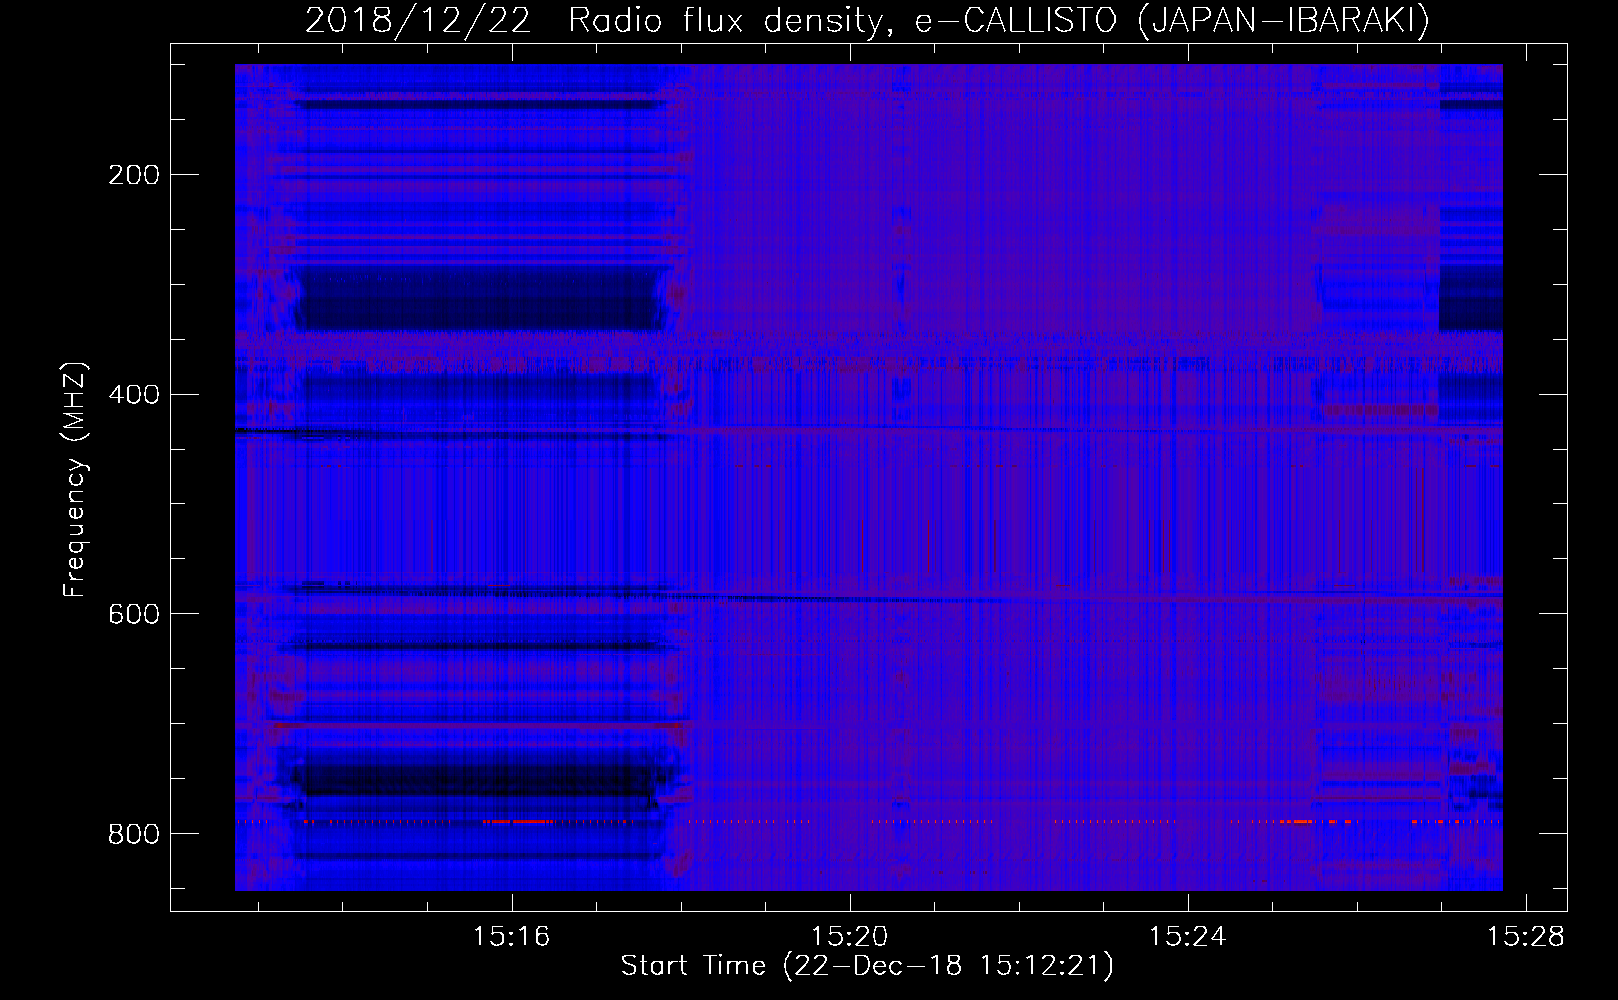Click the 200 frequency tick label
The width and height of the screenshot is (1618, 1000).
click(x=134, y=175)
